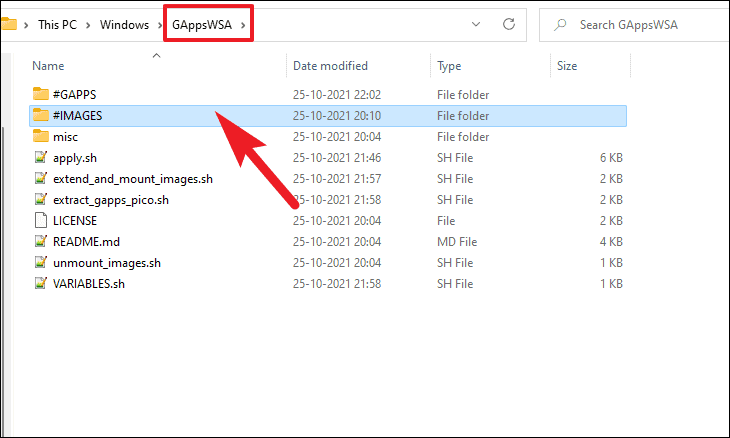The image size is (730, 438).
Task: Sort by the Date modified column
Action: (330, 66)
